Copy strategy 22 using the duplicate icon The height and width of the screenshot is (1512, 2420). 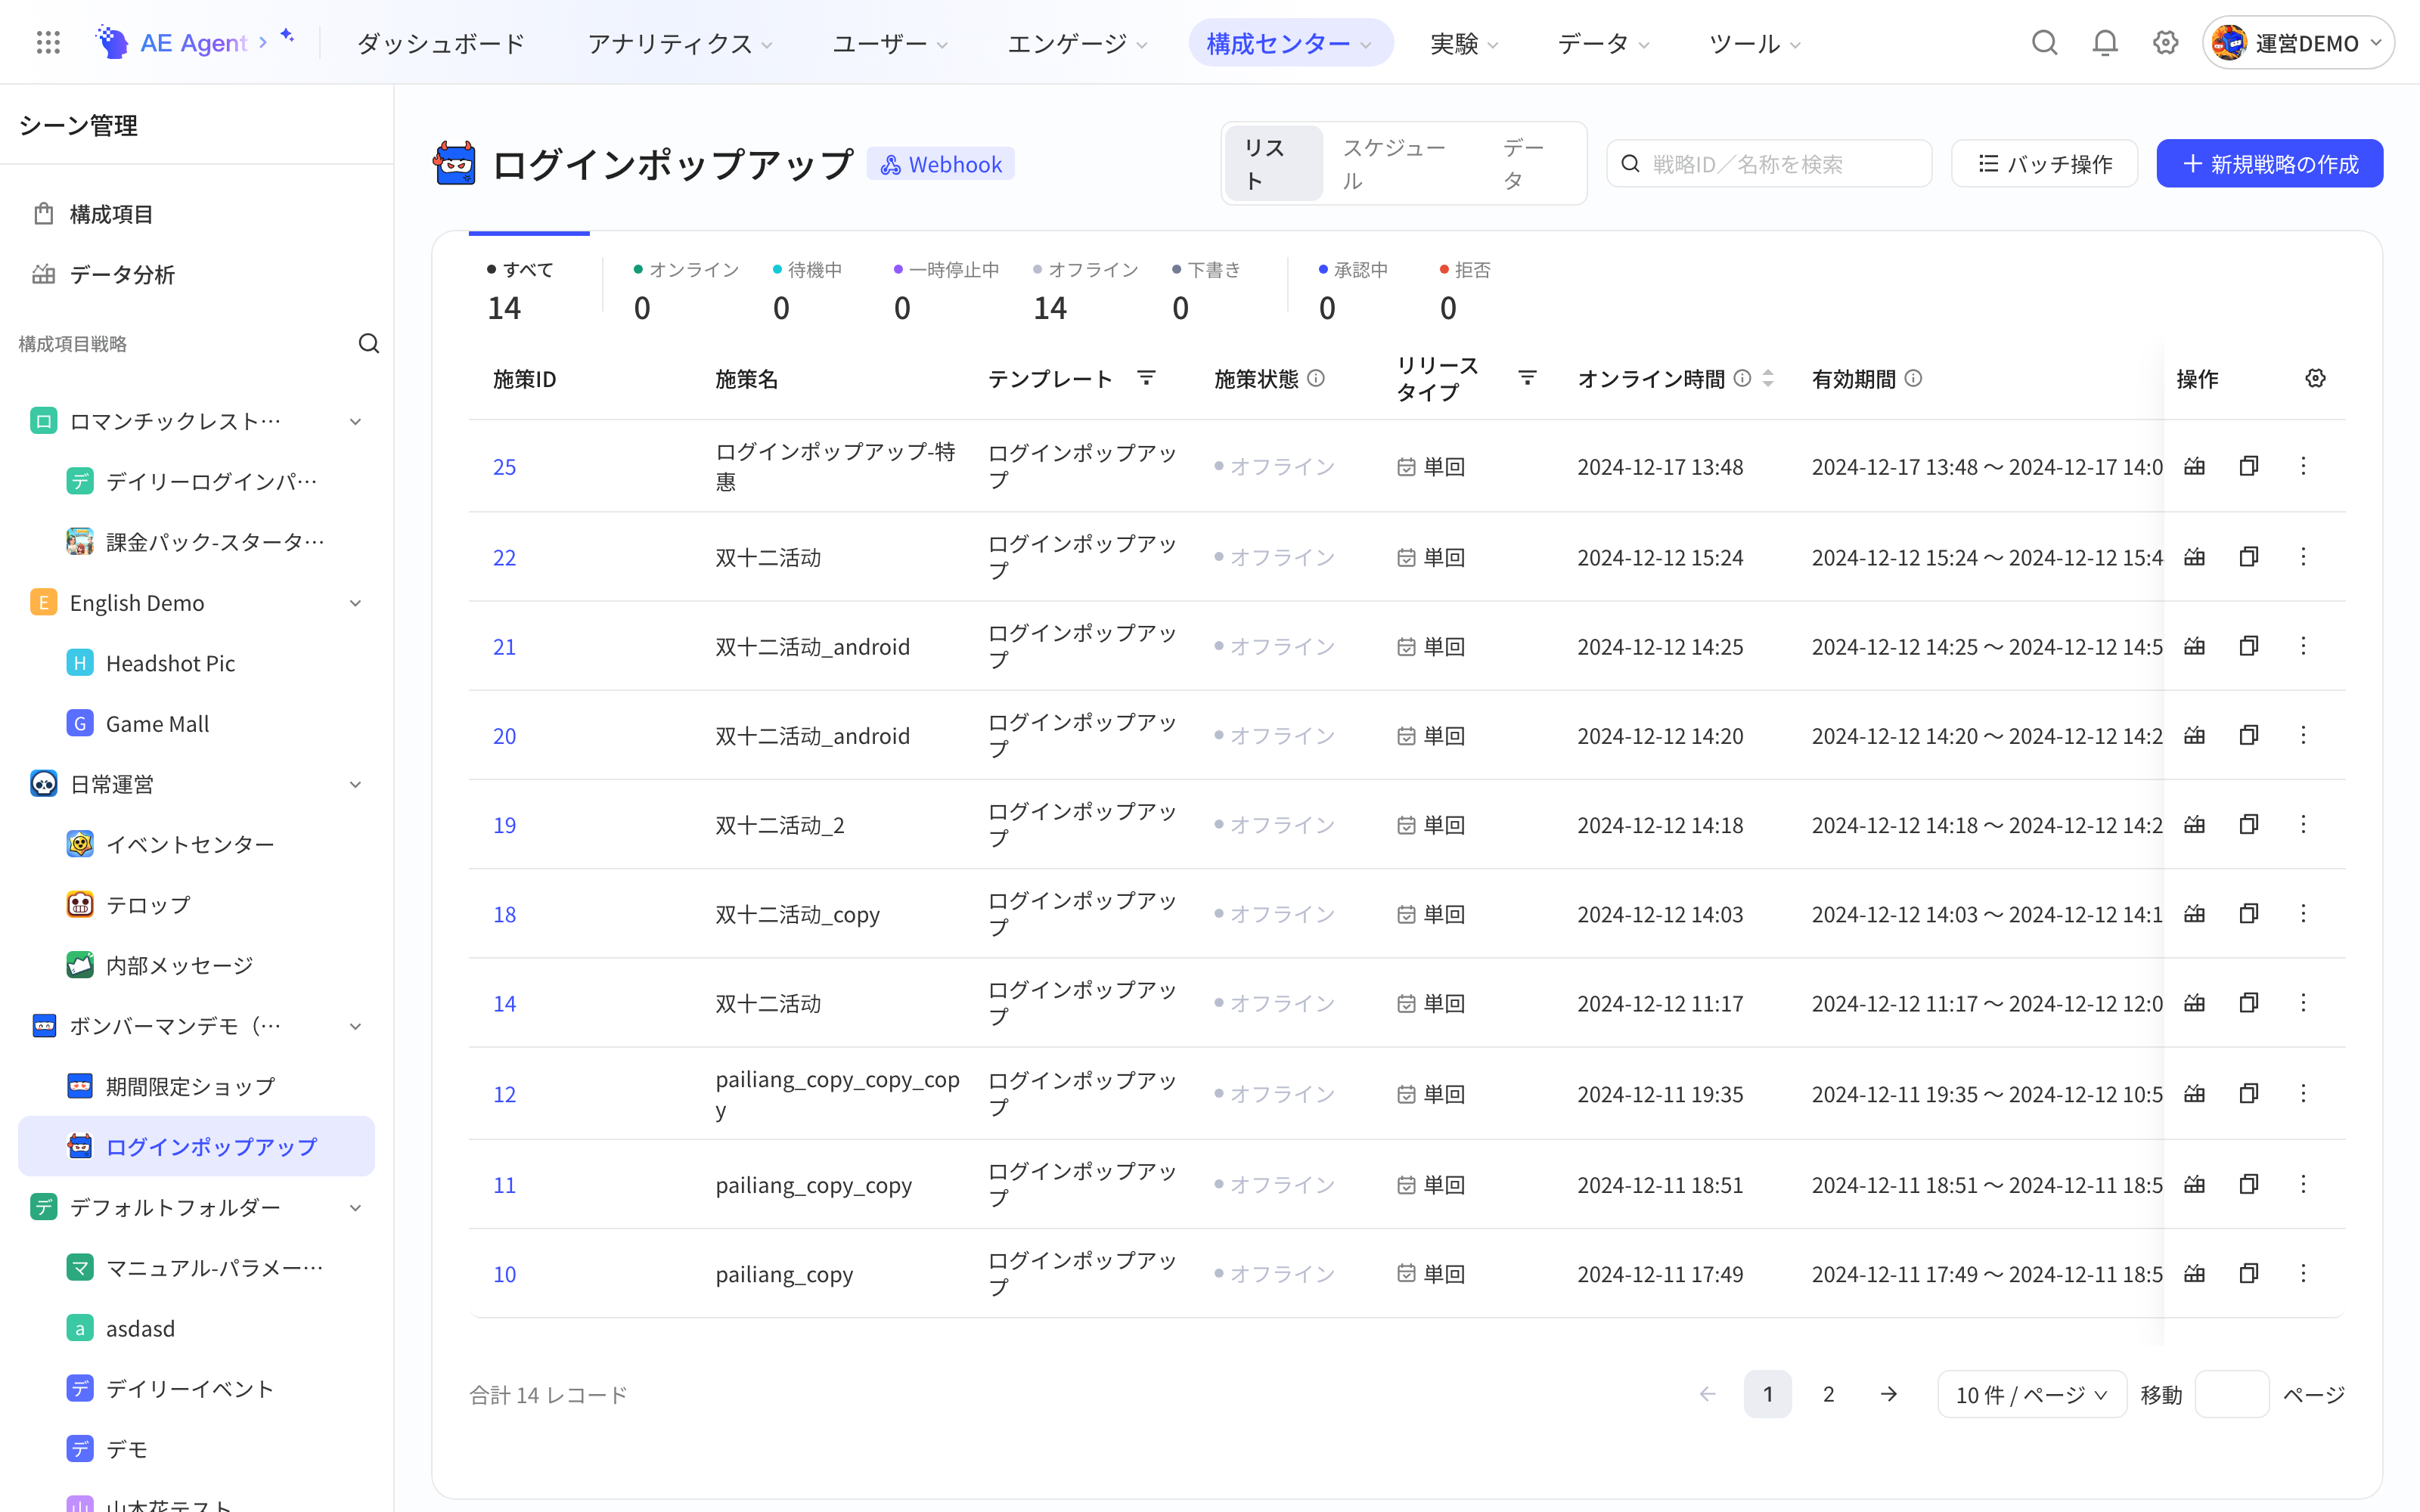[2249, 557]
